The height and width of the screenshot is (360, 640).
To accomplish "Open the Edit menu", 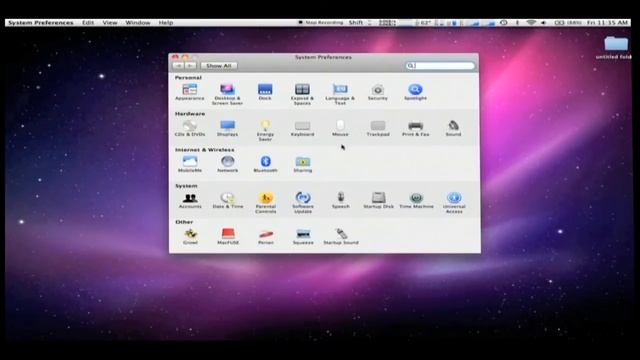I will tap(88, 23).
